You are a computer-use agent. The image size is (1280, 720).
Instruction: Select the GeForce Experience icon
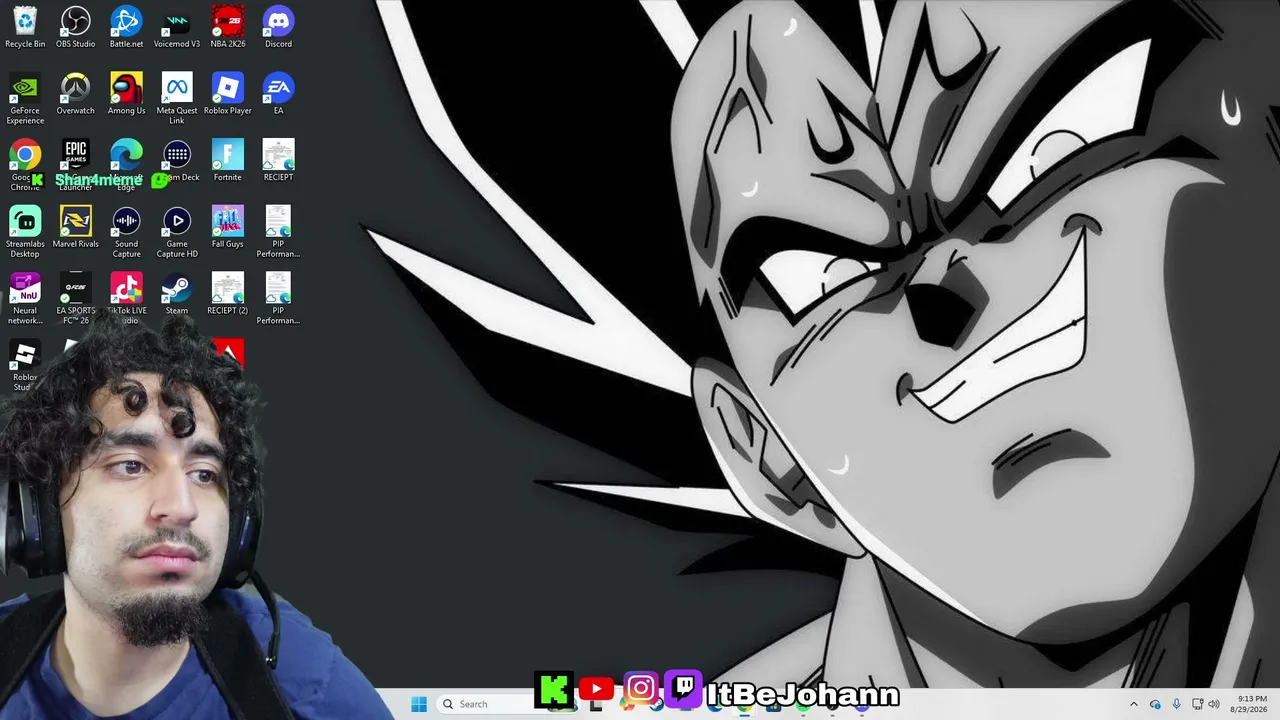click(x=25, y=99)
